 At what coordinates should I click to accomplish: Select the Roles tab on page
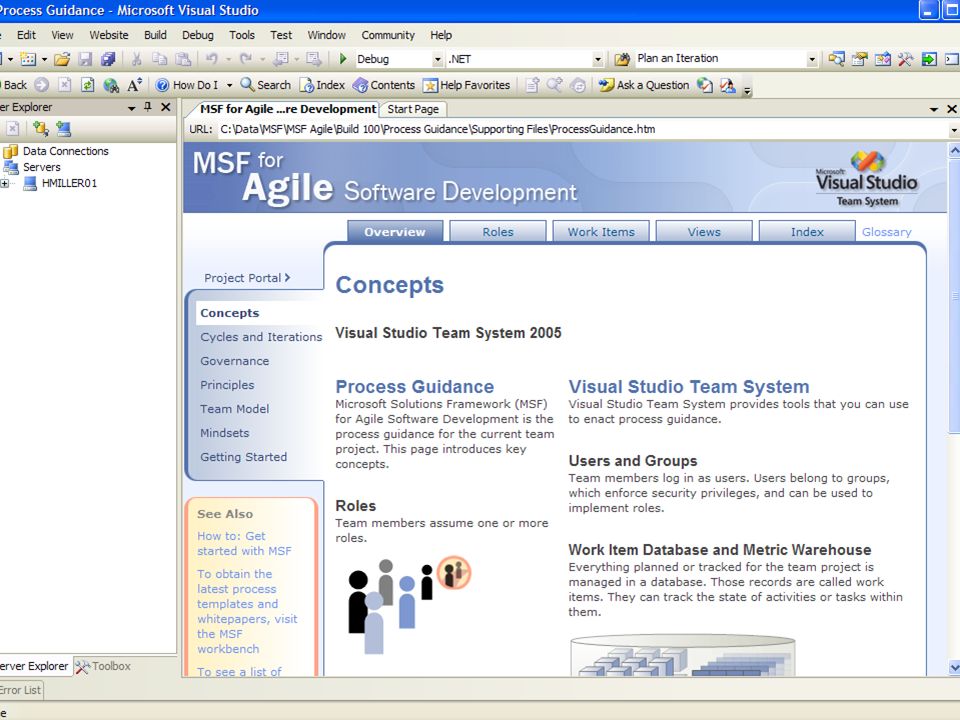tap(498, 232)
